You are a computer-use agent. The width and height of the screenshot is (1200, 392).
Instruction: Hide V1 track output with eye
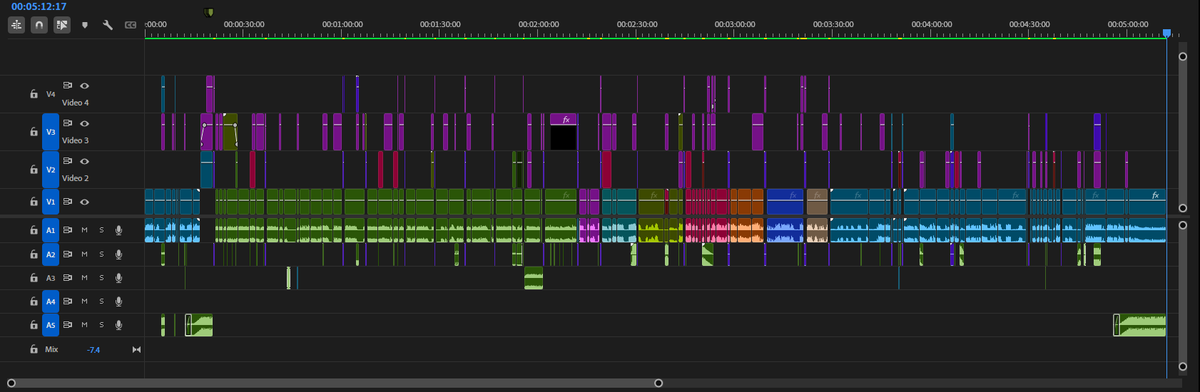click(85, 202)
